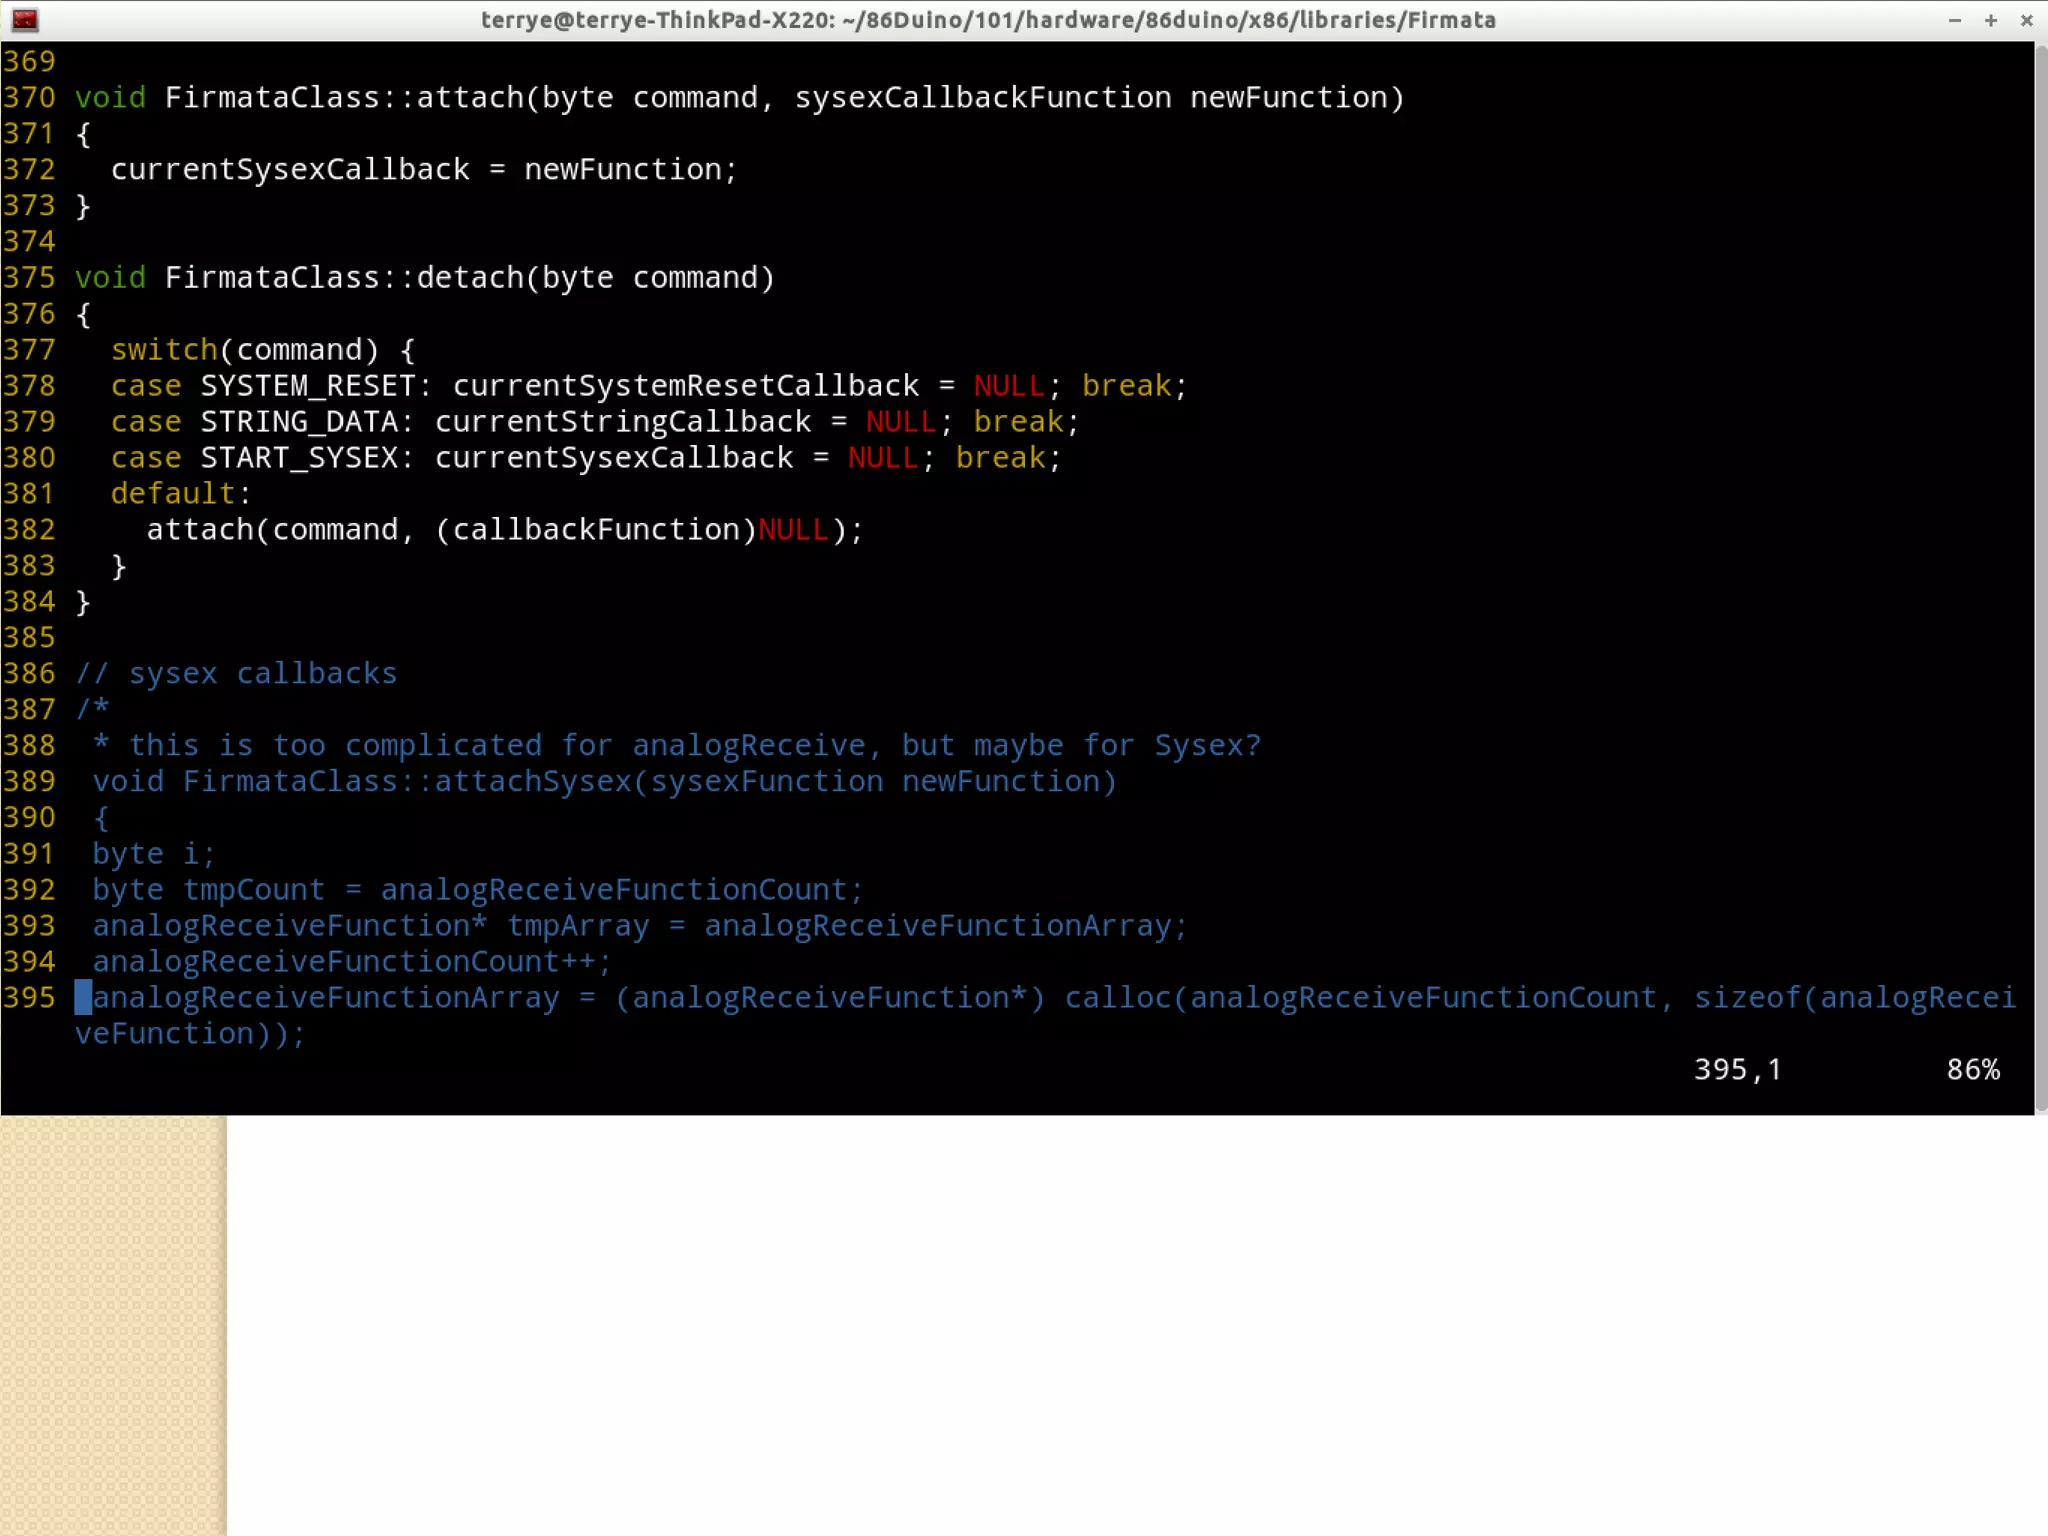Click the word currentSysexCallback on line 372
The width and height of the screenshot is (2048, 1536).
pos(290,170)
